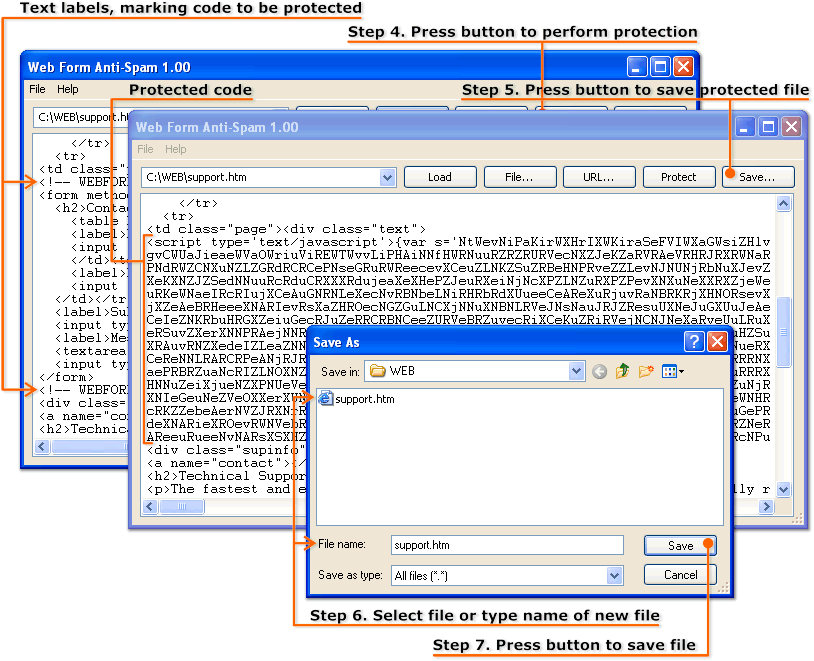Open File menu in the back Anti-Spam window
The image size is (814, 661).
tap(37, 89)
